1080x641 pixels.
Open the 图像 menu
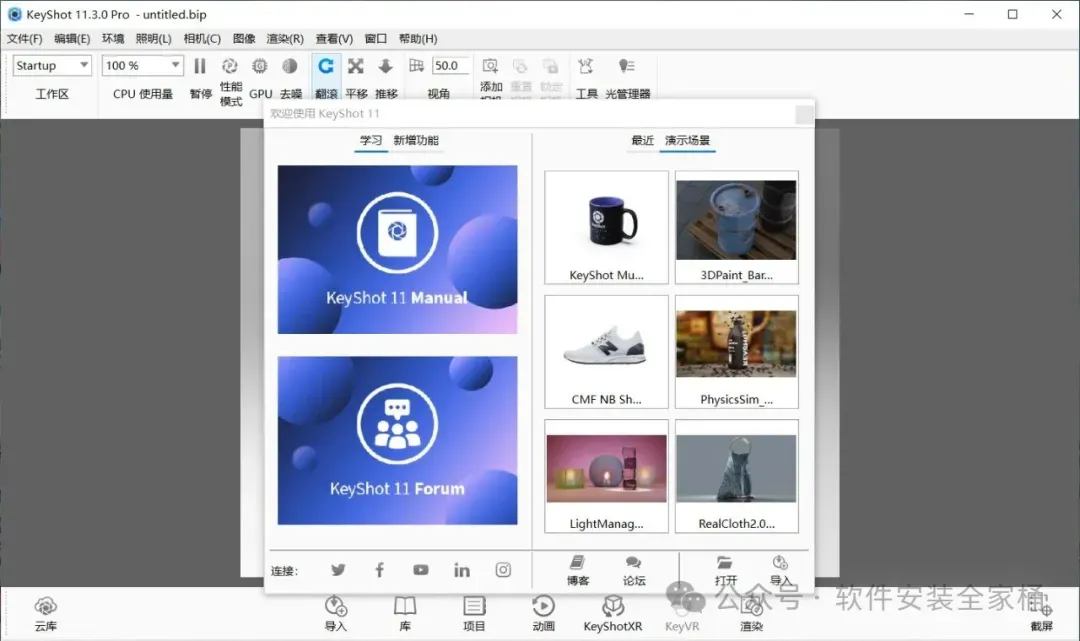(x=244, y=39)
